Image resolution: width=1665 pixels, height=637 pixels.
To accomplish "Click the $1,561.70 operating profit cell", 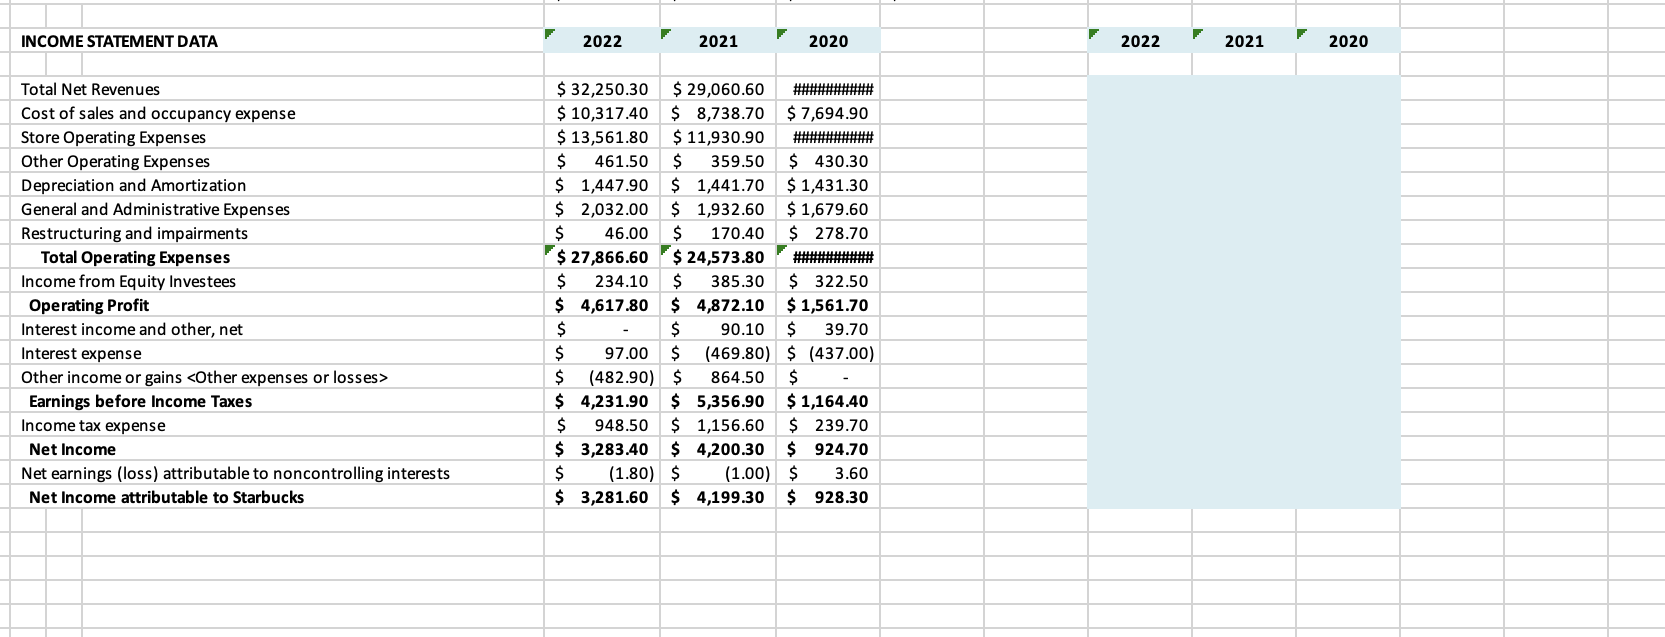I will click(828, 305).
